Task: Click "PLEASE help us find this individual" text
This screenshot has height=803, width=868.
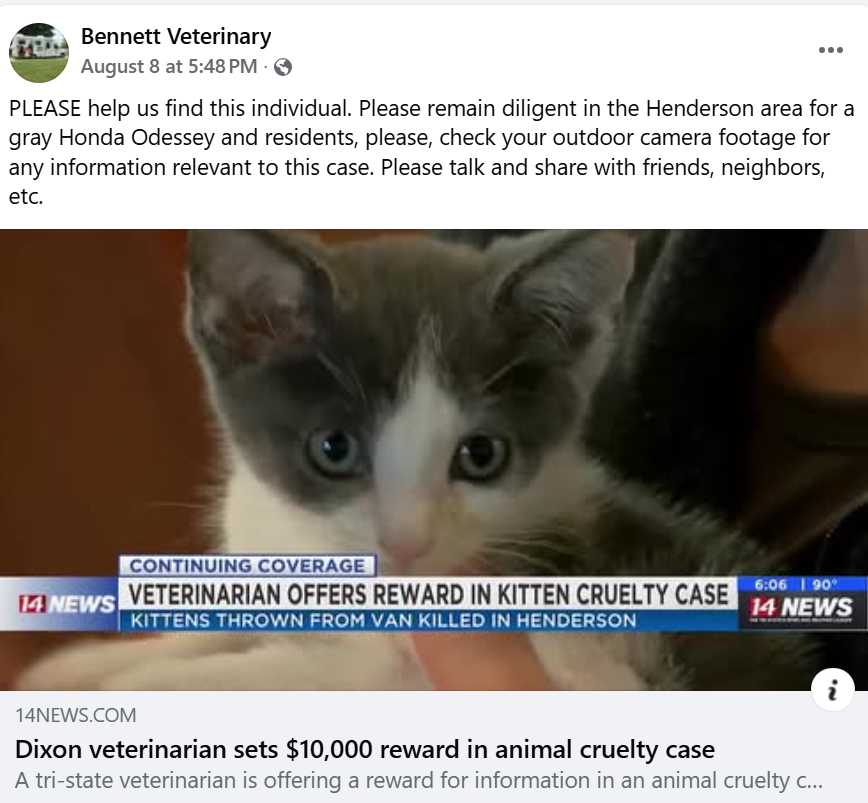Action: tap(180, 108)
